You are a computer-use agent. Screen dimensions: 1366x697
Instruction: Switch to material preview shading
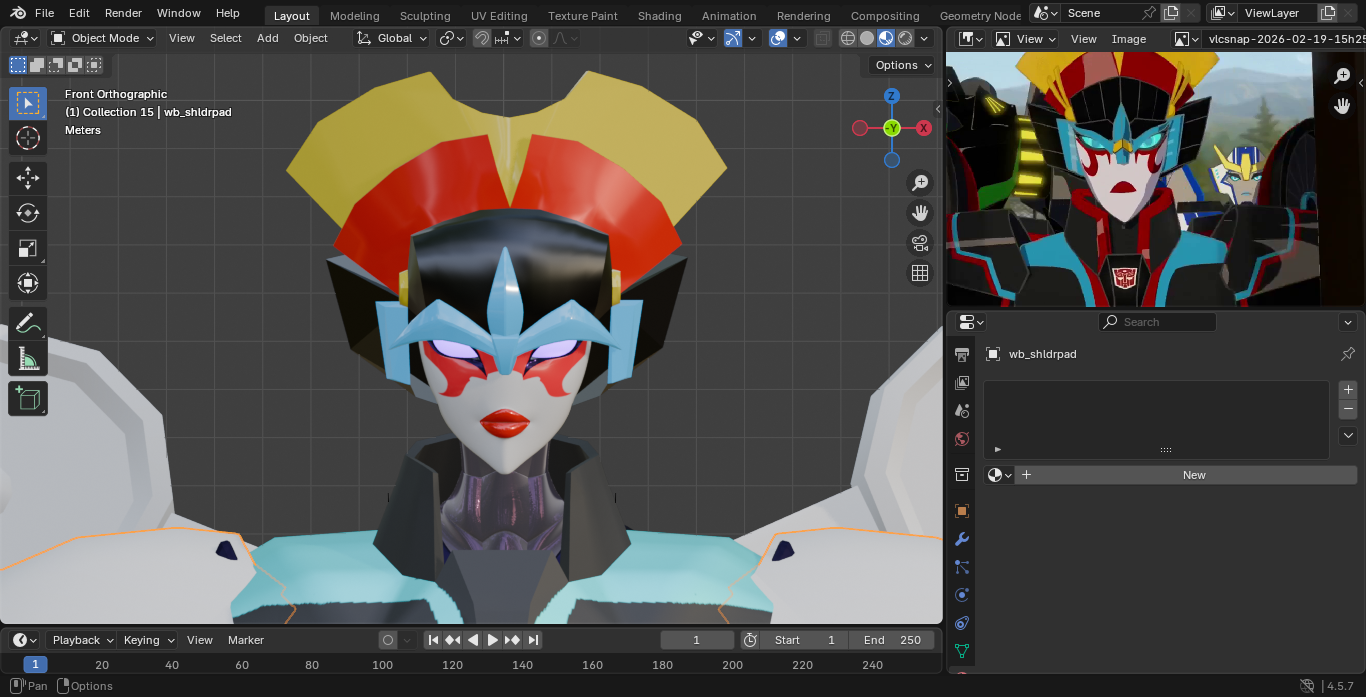click(x=886, y=38)
